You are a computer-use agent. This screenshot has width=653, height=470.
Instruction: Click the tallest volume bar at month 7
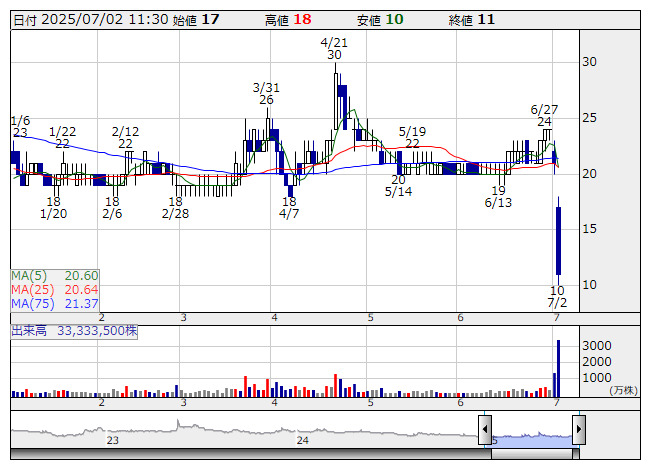[x=558, y=368]
